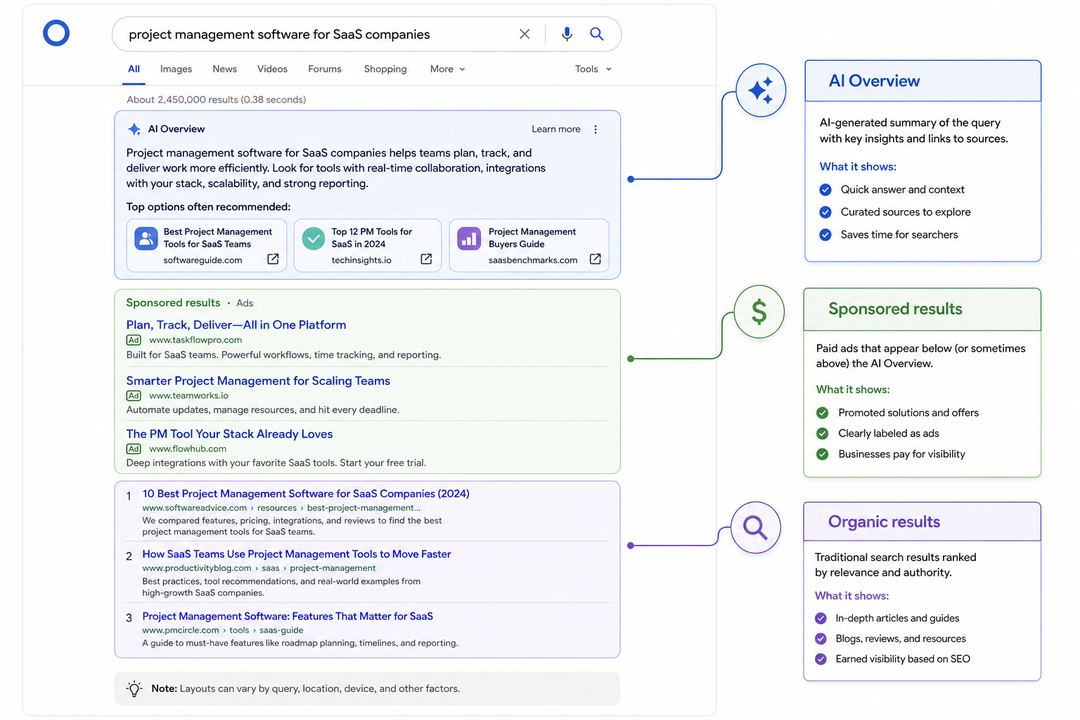Image resolution: width=1080 pixels, height=720 pixels.
Task: Start voice search with microphone icon
Action: (x=566, y=34)
